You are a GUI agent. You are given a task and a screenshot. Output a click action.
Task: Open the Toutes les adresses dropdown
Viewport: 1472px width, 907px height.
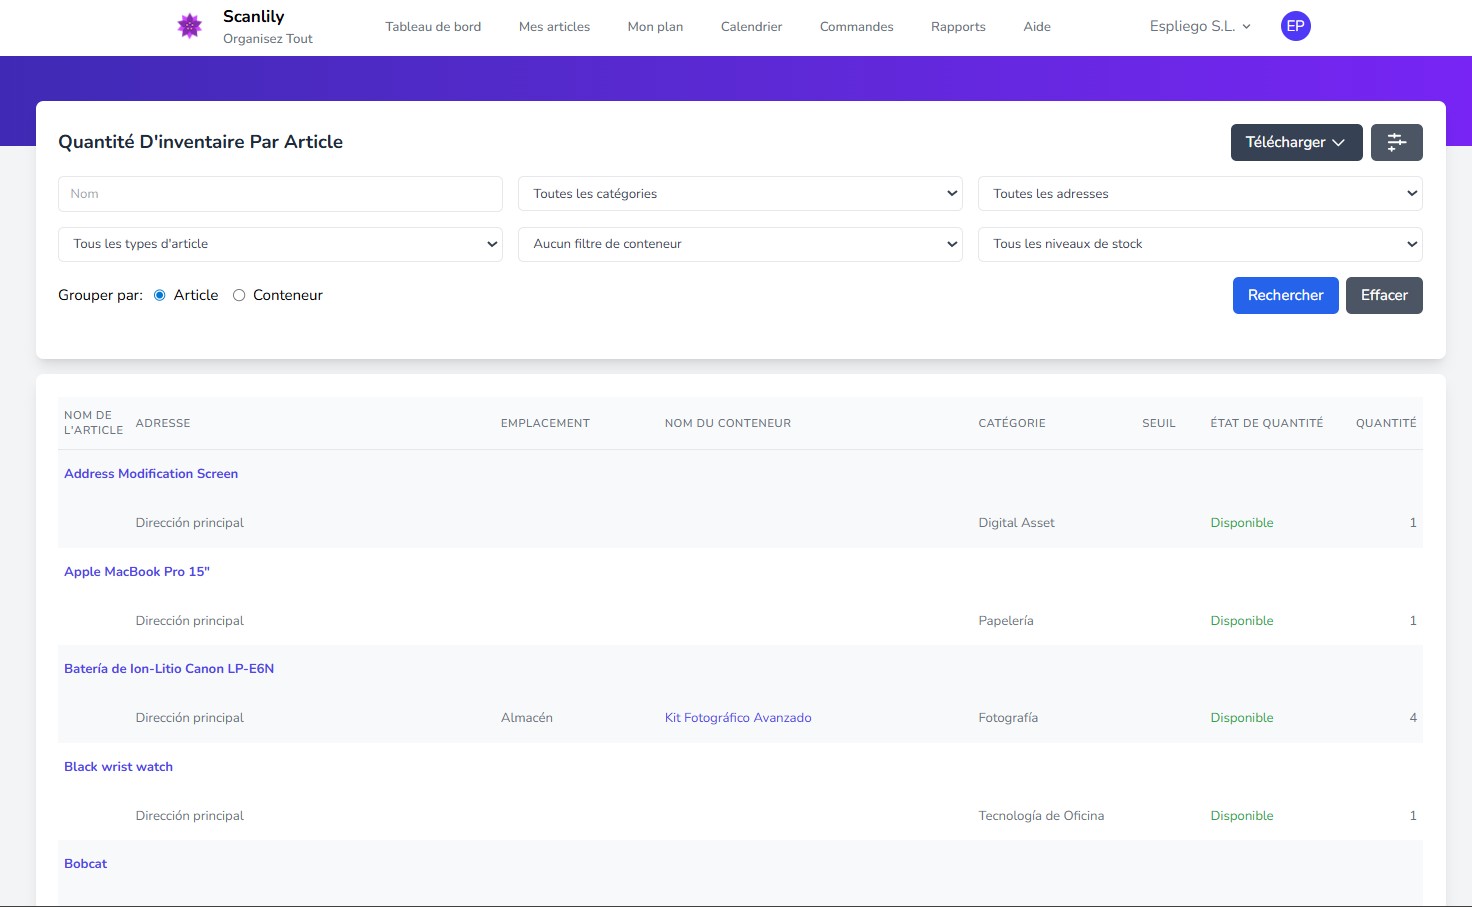(x=1200, y=194)
